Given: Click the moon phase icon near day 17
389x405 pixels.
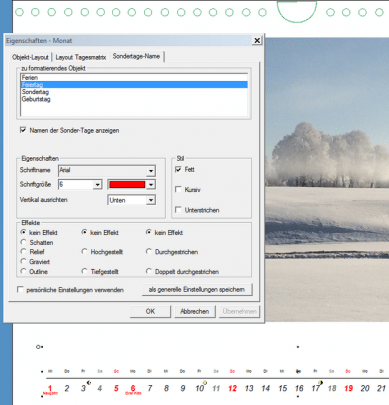Looking at the screenshot, I should (321, 382).
